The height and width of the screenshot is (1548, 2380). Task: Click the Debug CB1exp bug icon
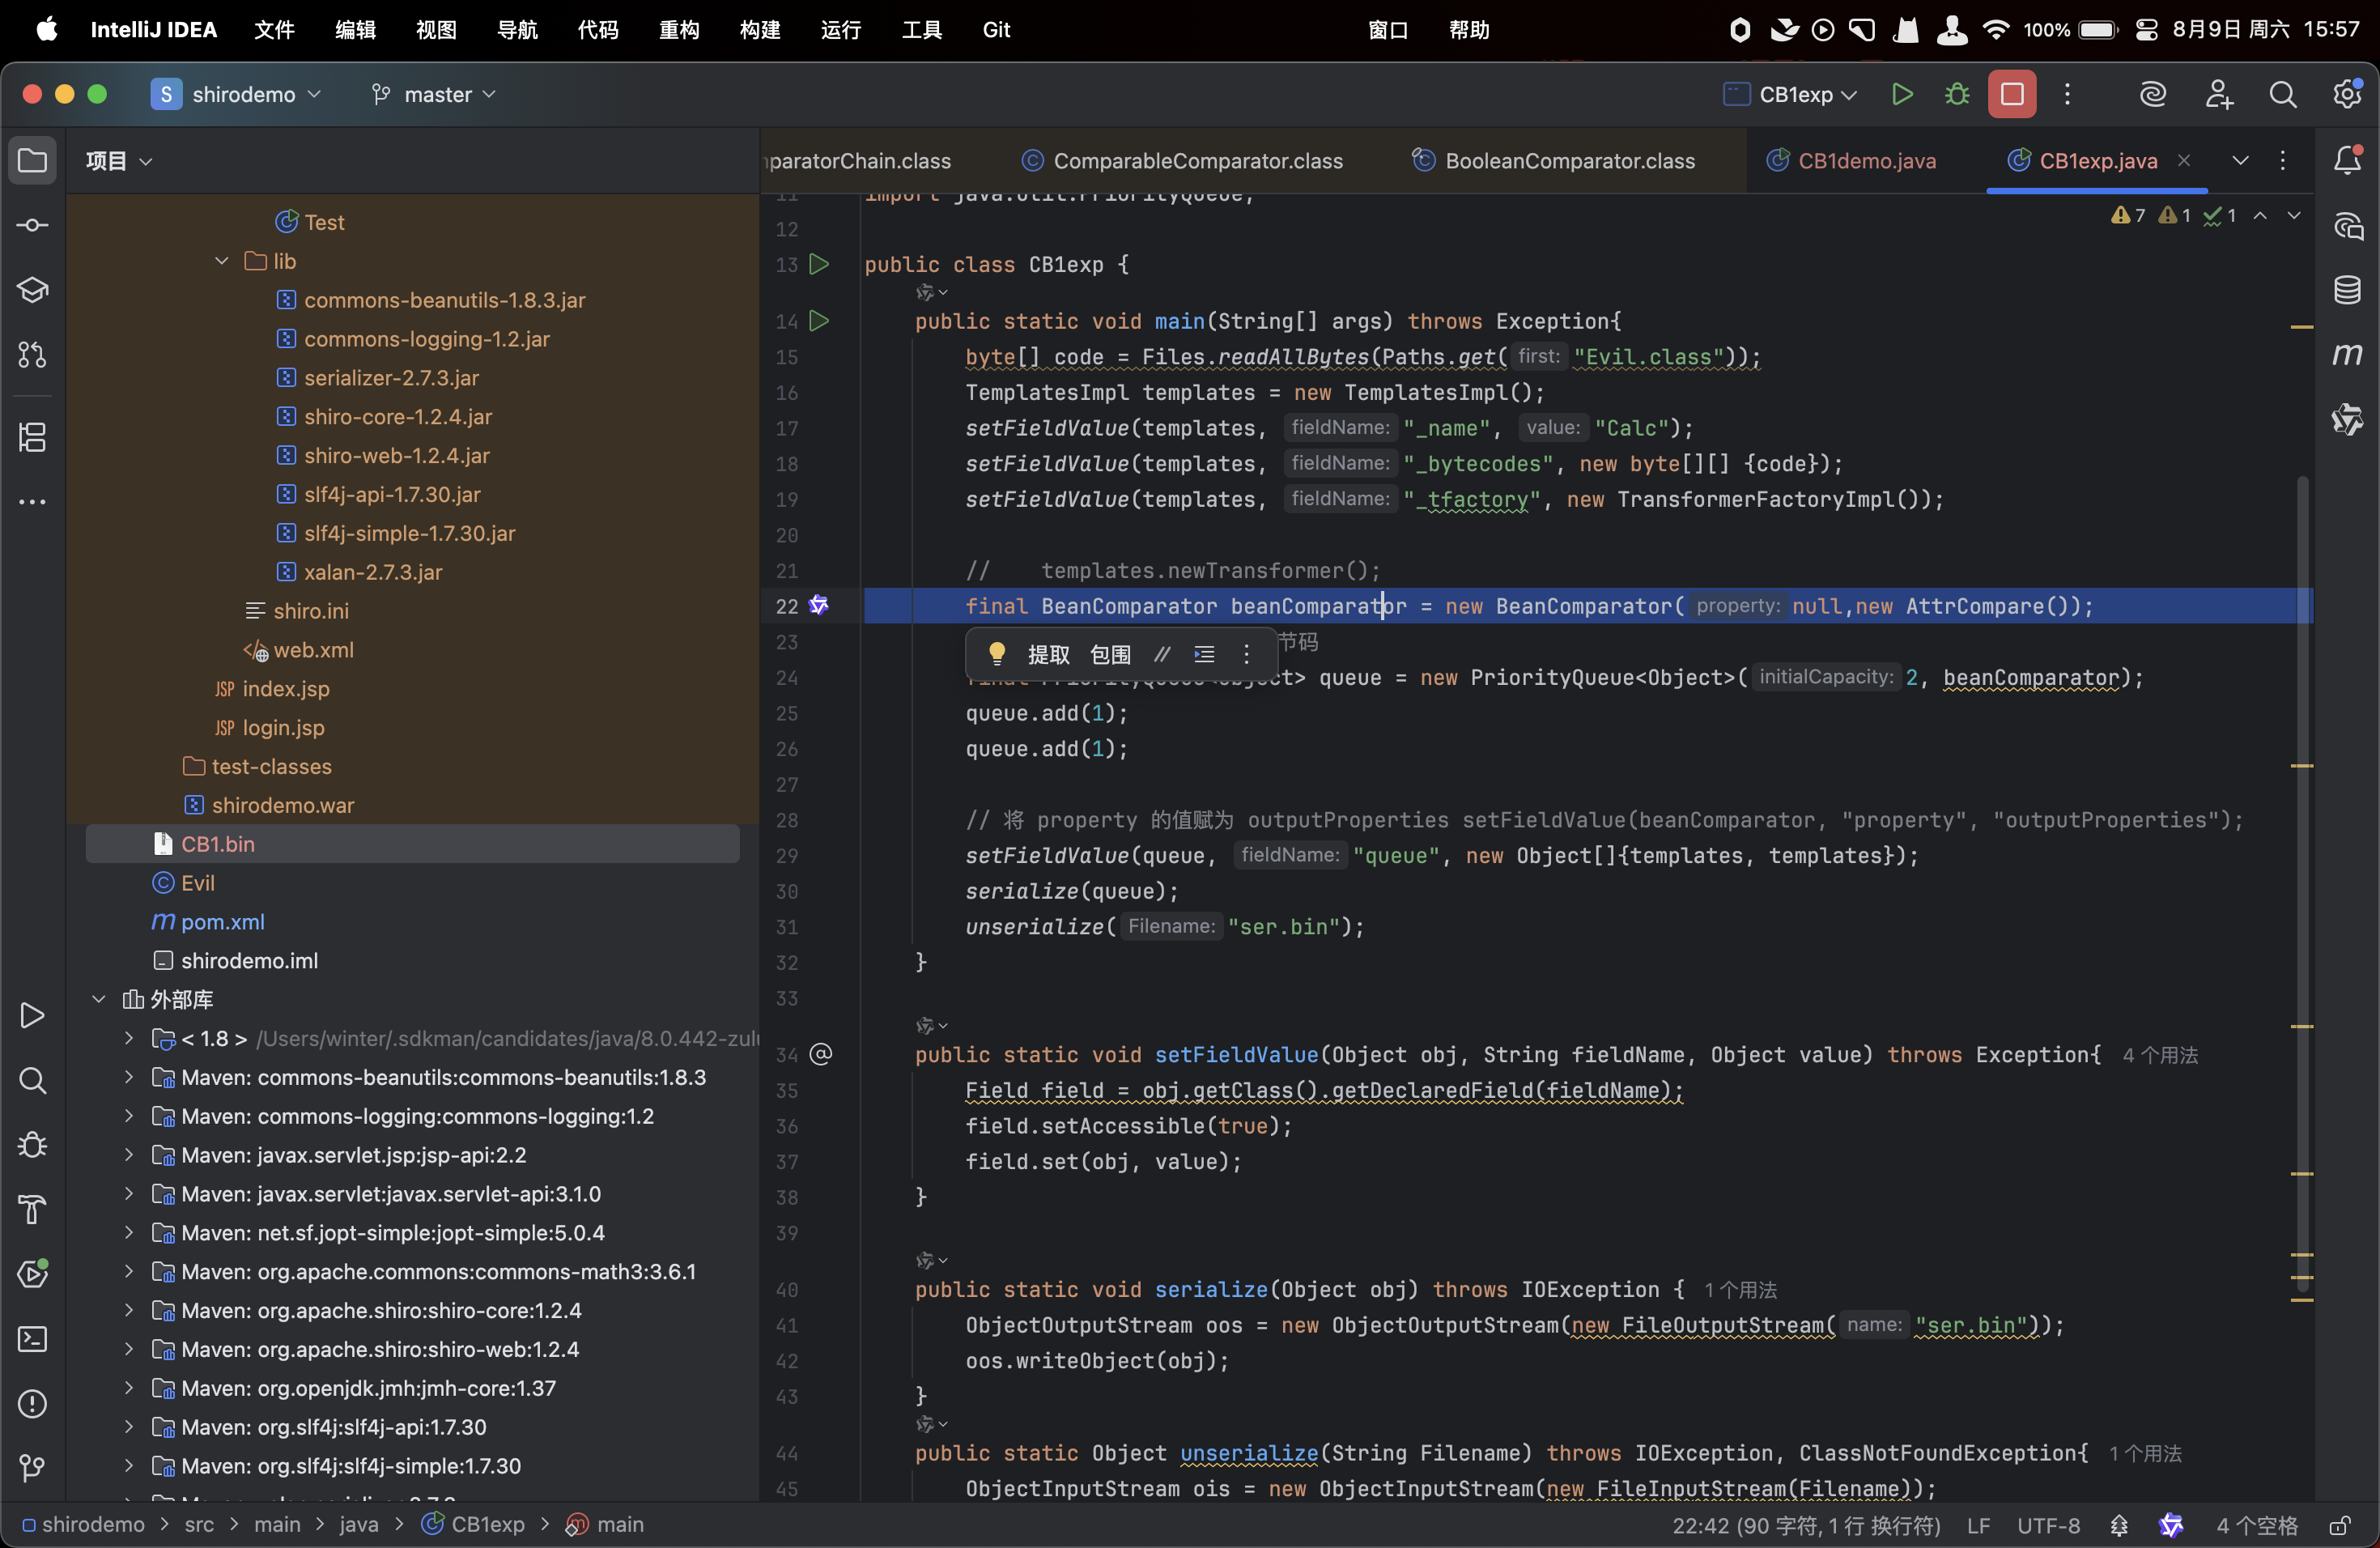tap(1957, 94)
